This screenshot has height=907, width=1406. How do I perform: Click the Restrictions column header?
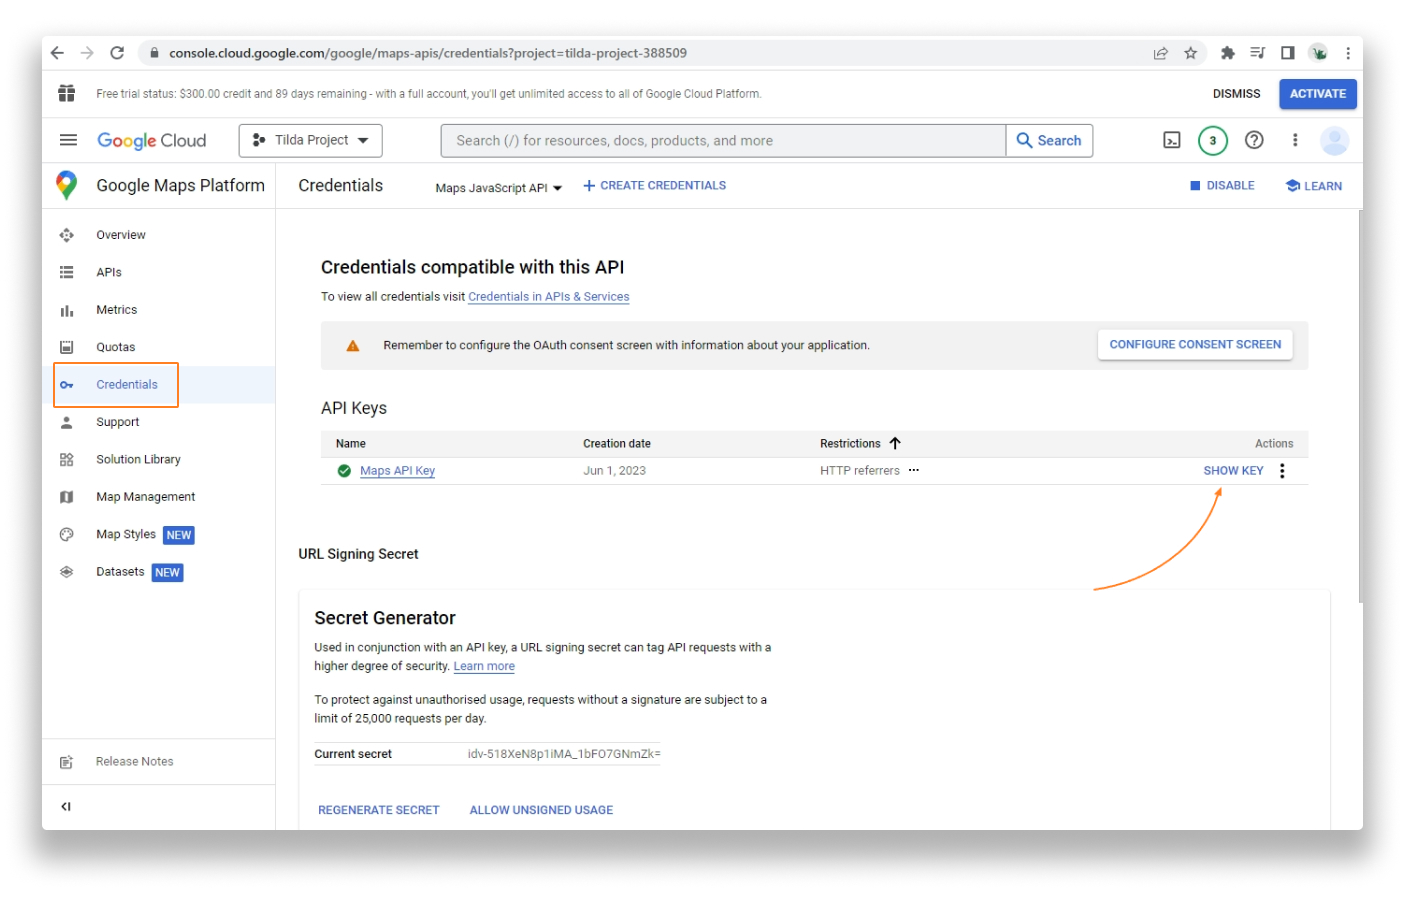coord(850,444)
